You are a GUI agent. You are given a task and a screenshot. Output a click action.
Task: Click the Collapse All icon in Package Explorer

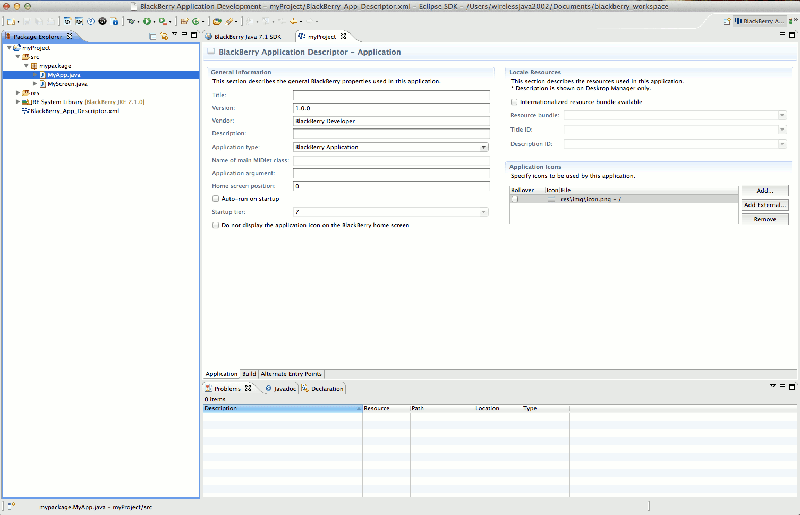tap(153, 36)
